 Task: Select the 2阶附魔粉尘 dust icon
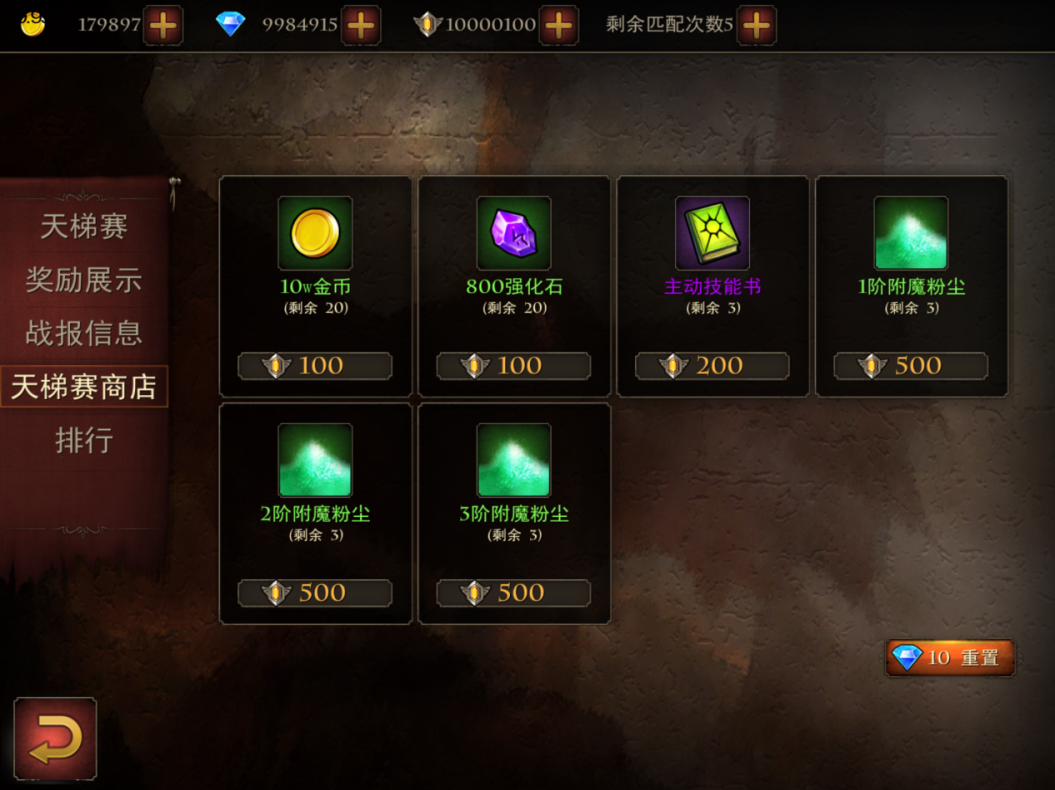coord(315,460)
